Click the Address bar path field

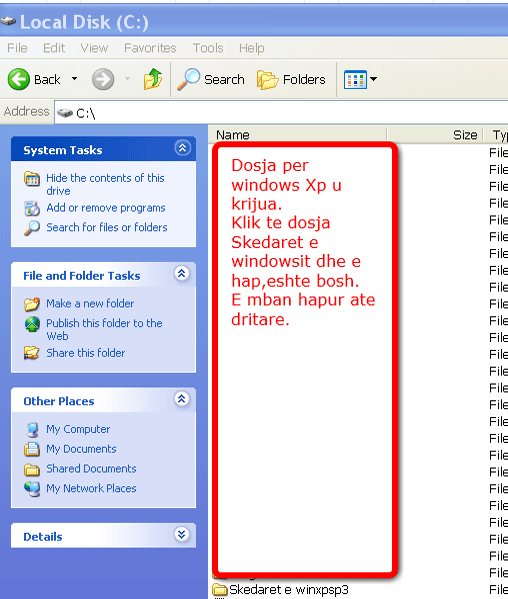[281, 113]
